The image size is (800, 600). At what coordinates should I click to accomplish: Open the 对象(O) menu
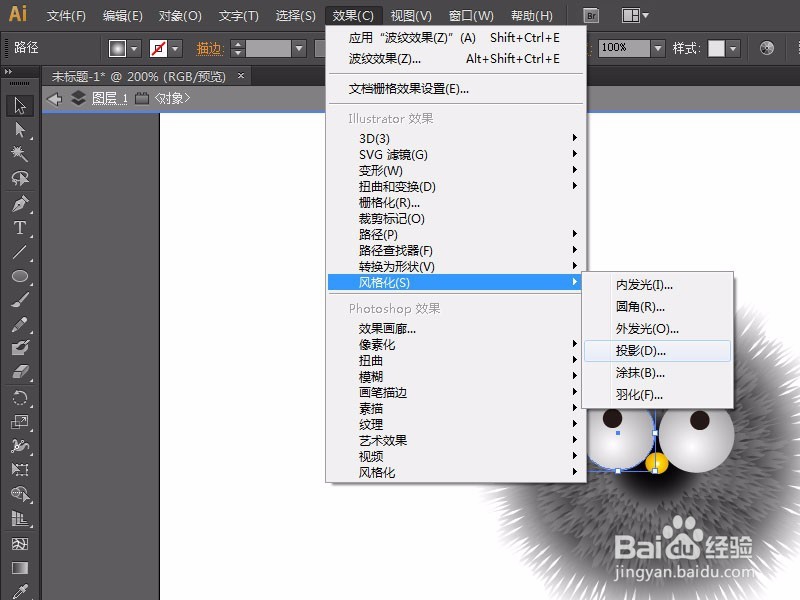(180, 16)
